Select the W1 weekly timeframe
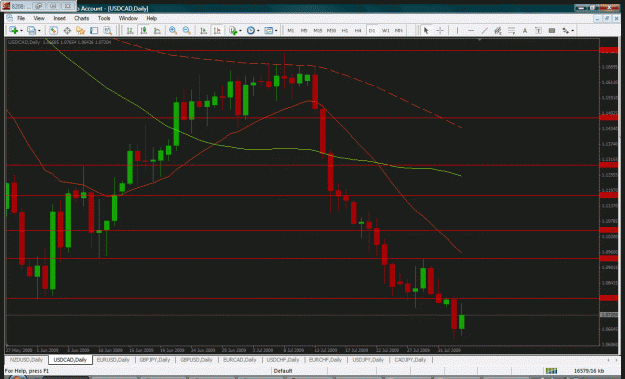Image resolution: width=625 pixels, height=379 pixels. (x=385, y=31)
